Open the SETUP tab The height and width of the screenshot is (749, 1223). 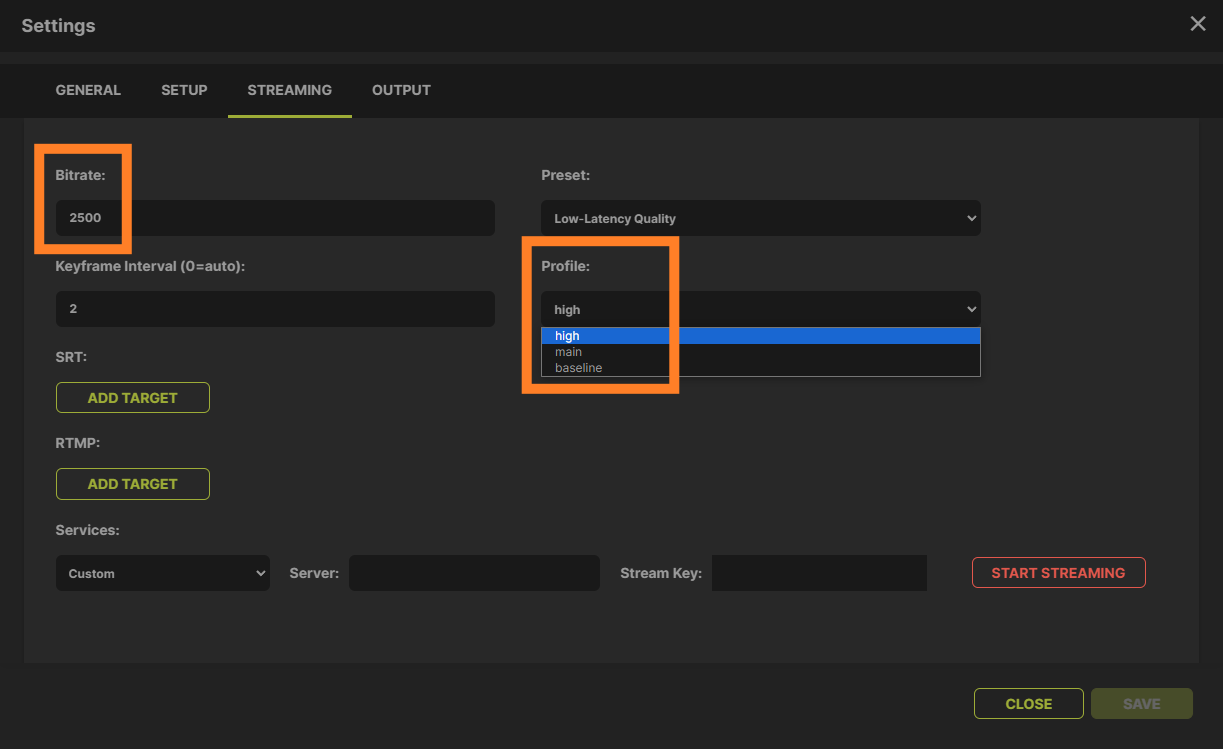pyautogui.click(x=184, y=90)
